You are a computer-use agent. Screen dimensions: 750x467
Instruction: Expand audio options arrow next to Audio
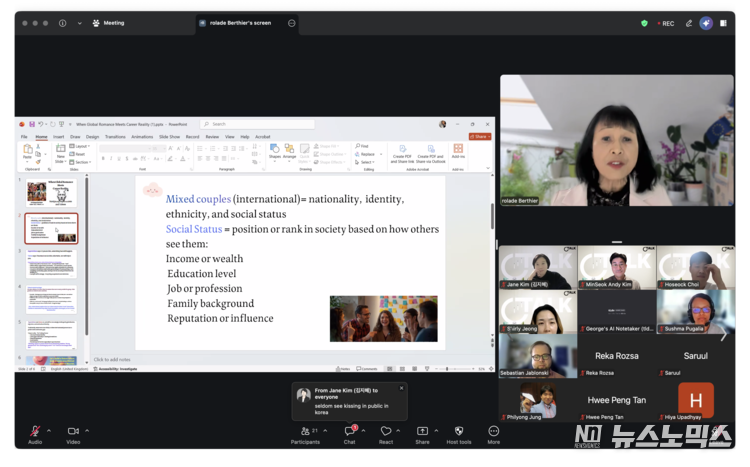click(48, 431)
